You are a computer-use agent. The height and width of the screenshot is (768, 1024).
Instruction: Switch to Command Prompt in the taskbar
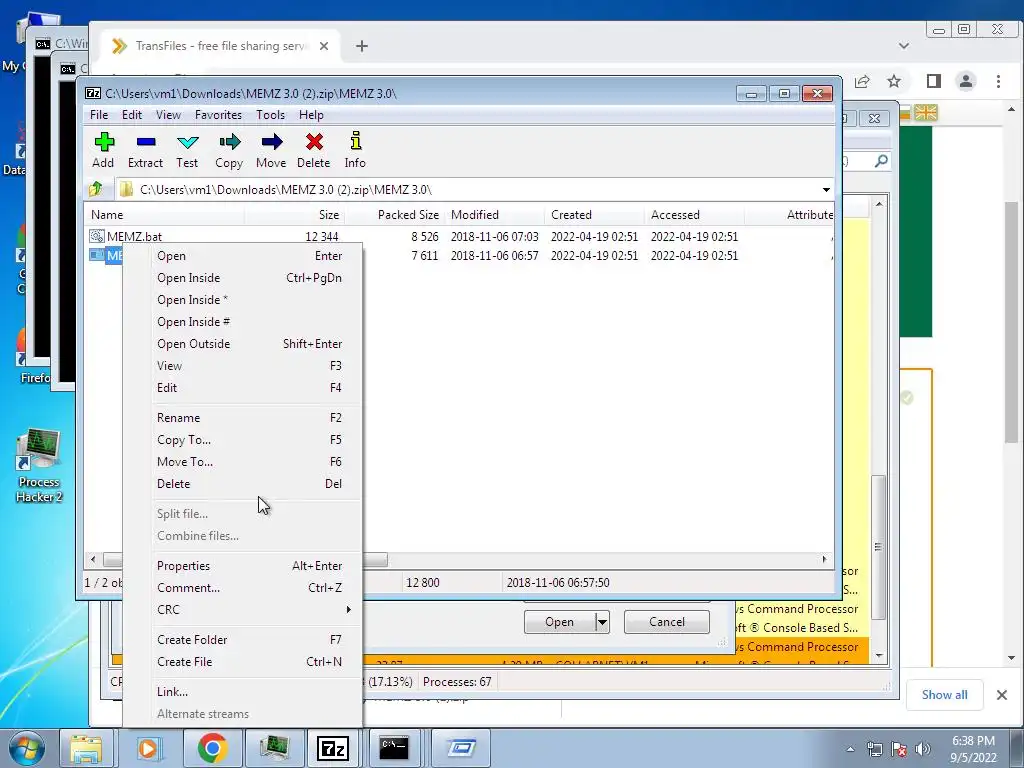[x=394, y=748]
